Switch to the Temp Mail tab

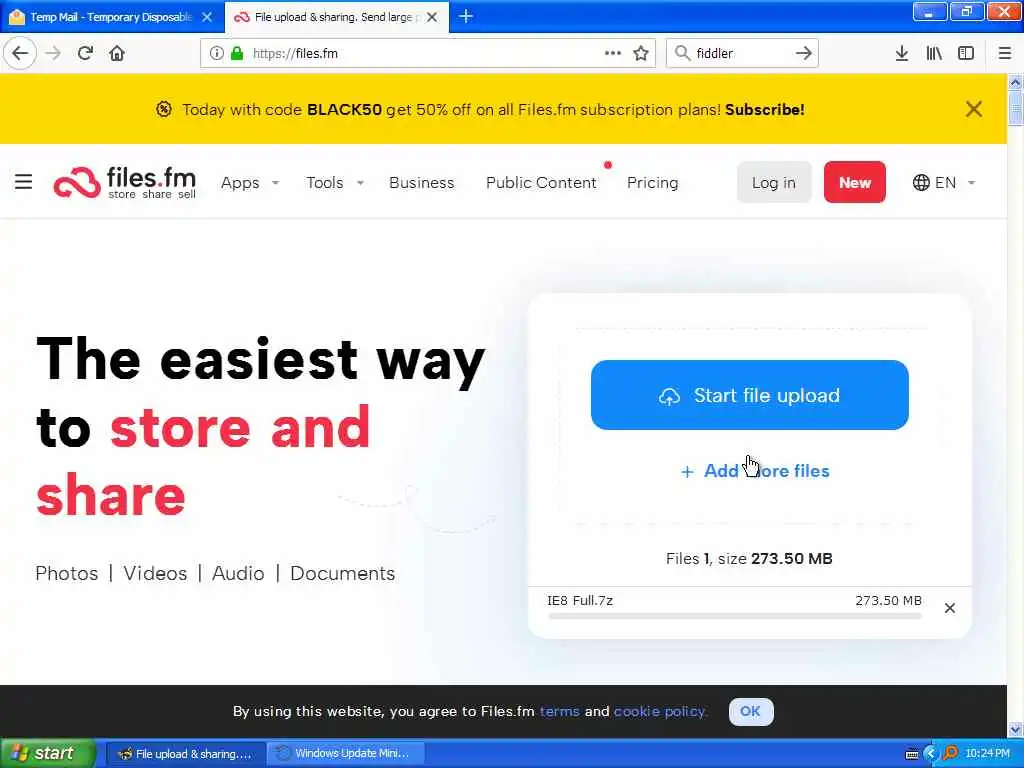click(111, 17)
